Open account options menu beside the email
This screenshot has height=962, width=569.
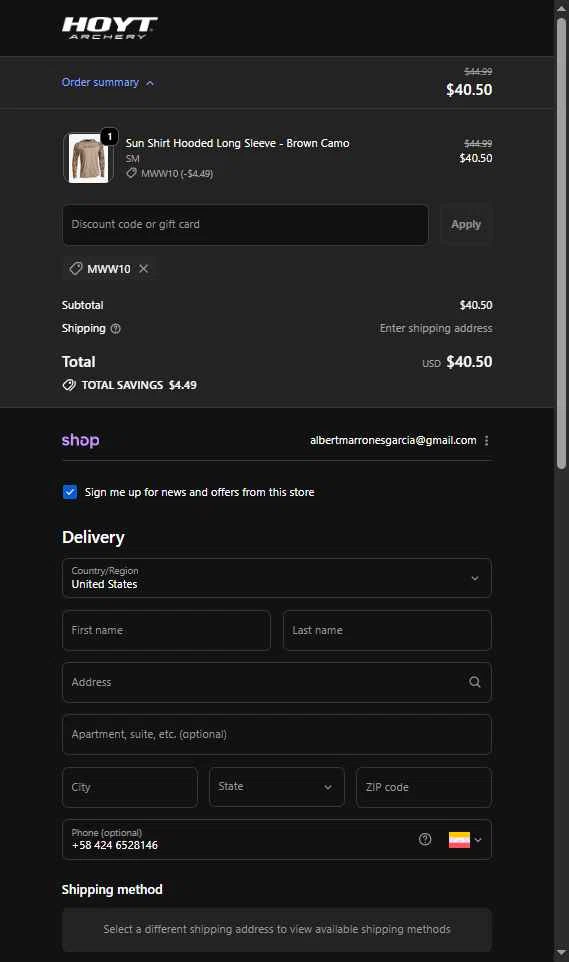(x=486, y=441)
